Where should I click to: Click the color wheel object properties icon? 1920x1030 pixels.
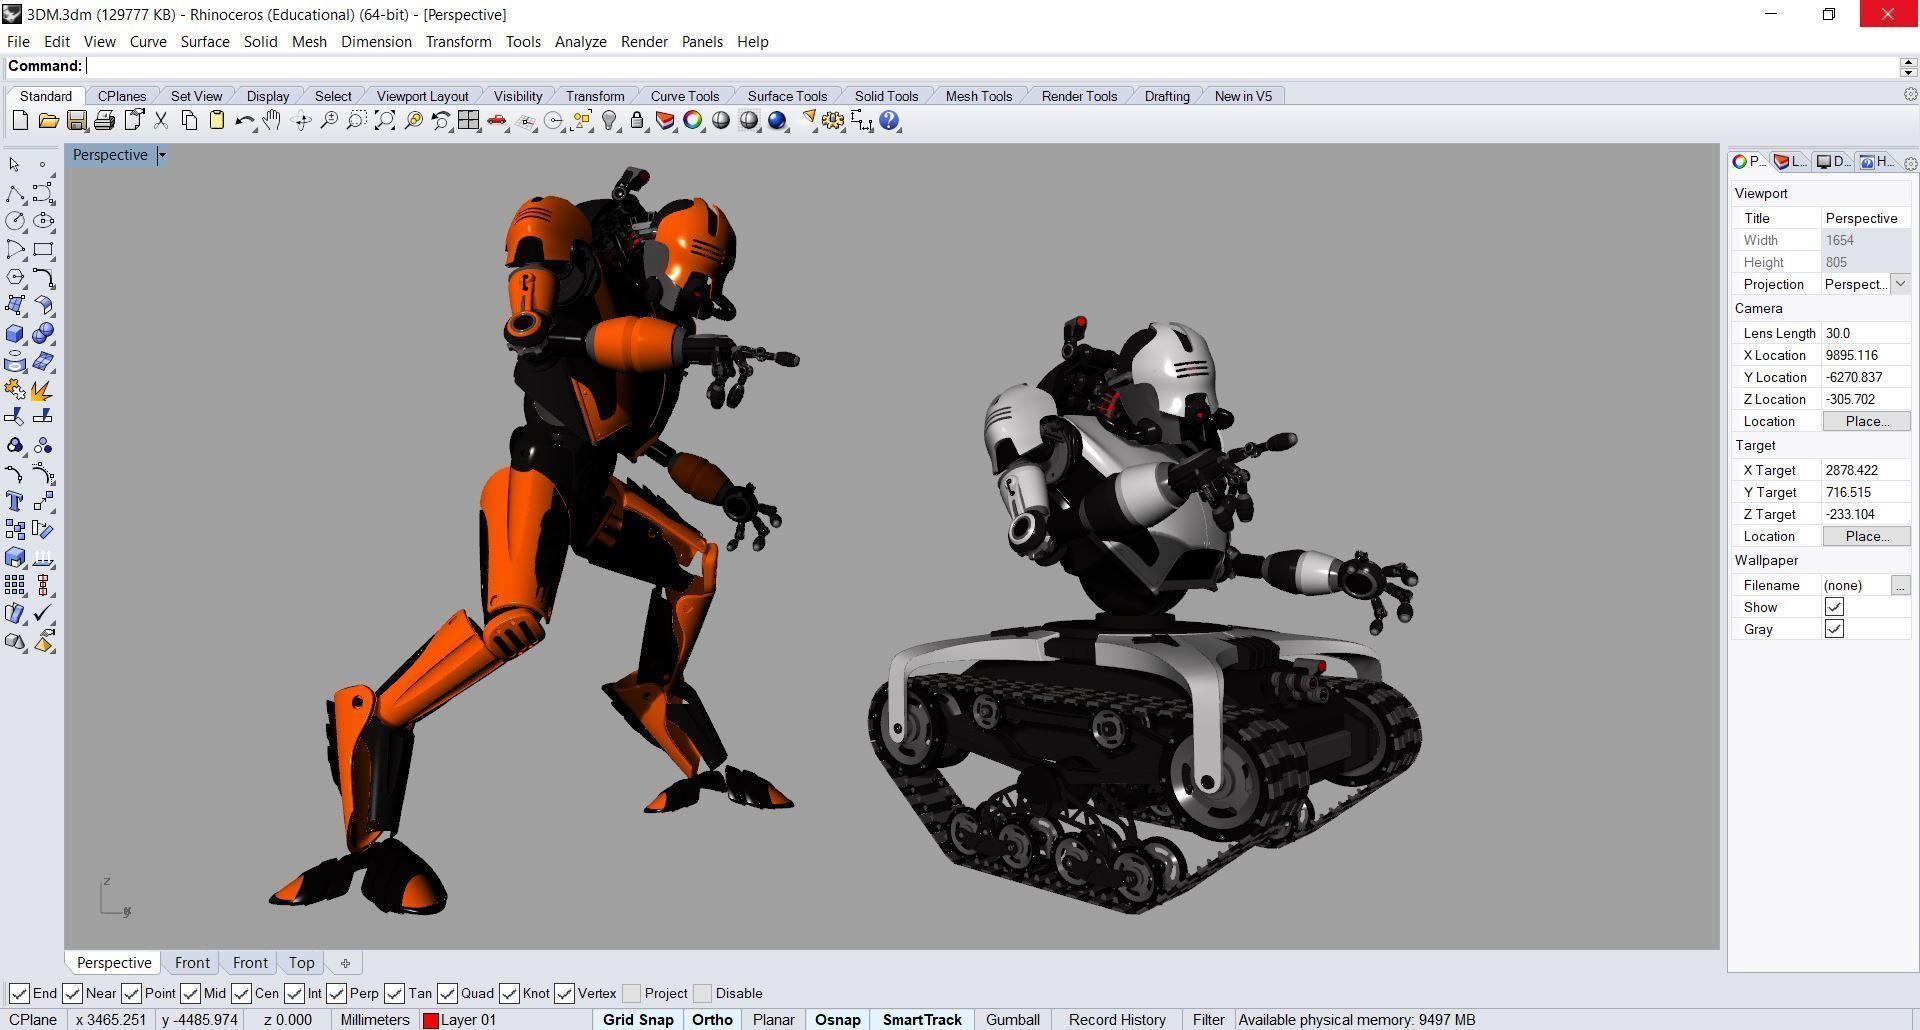pos(693,121)
